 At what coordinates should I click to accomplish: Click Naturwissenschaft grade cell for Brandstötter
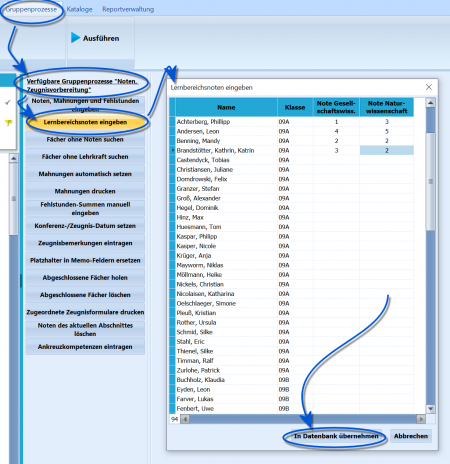tap(387, 150)
